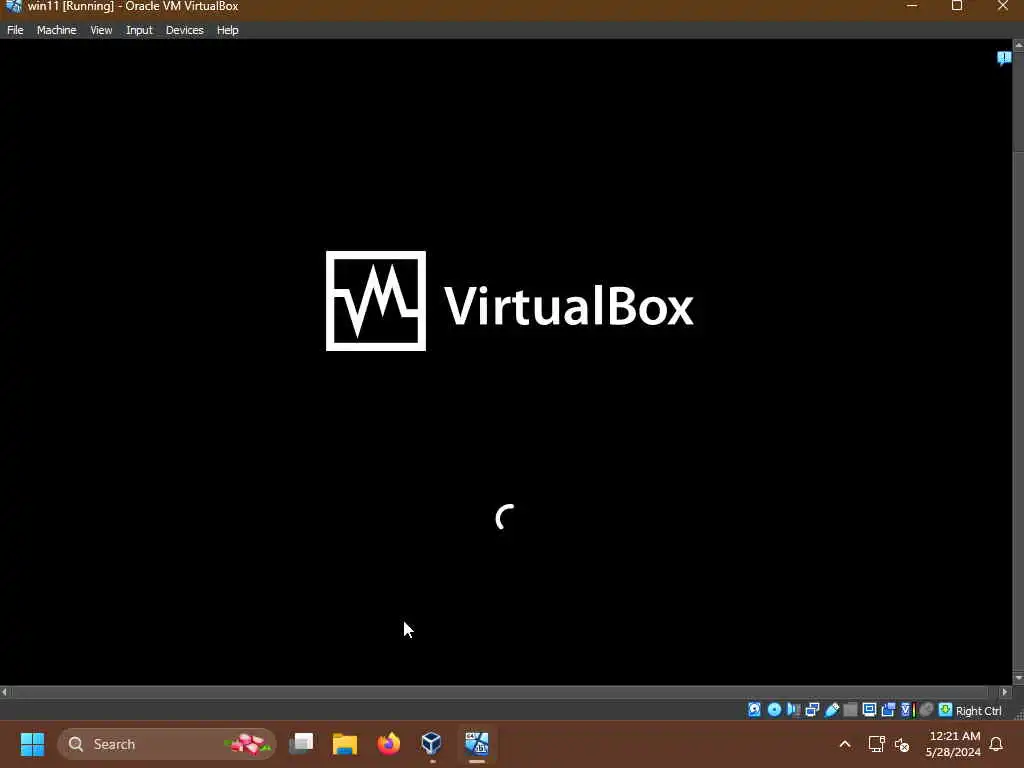Open Windows notifications bell icon

996,744
